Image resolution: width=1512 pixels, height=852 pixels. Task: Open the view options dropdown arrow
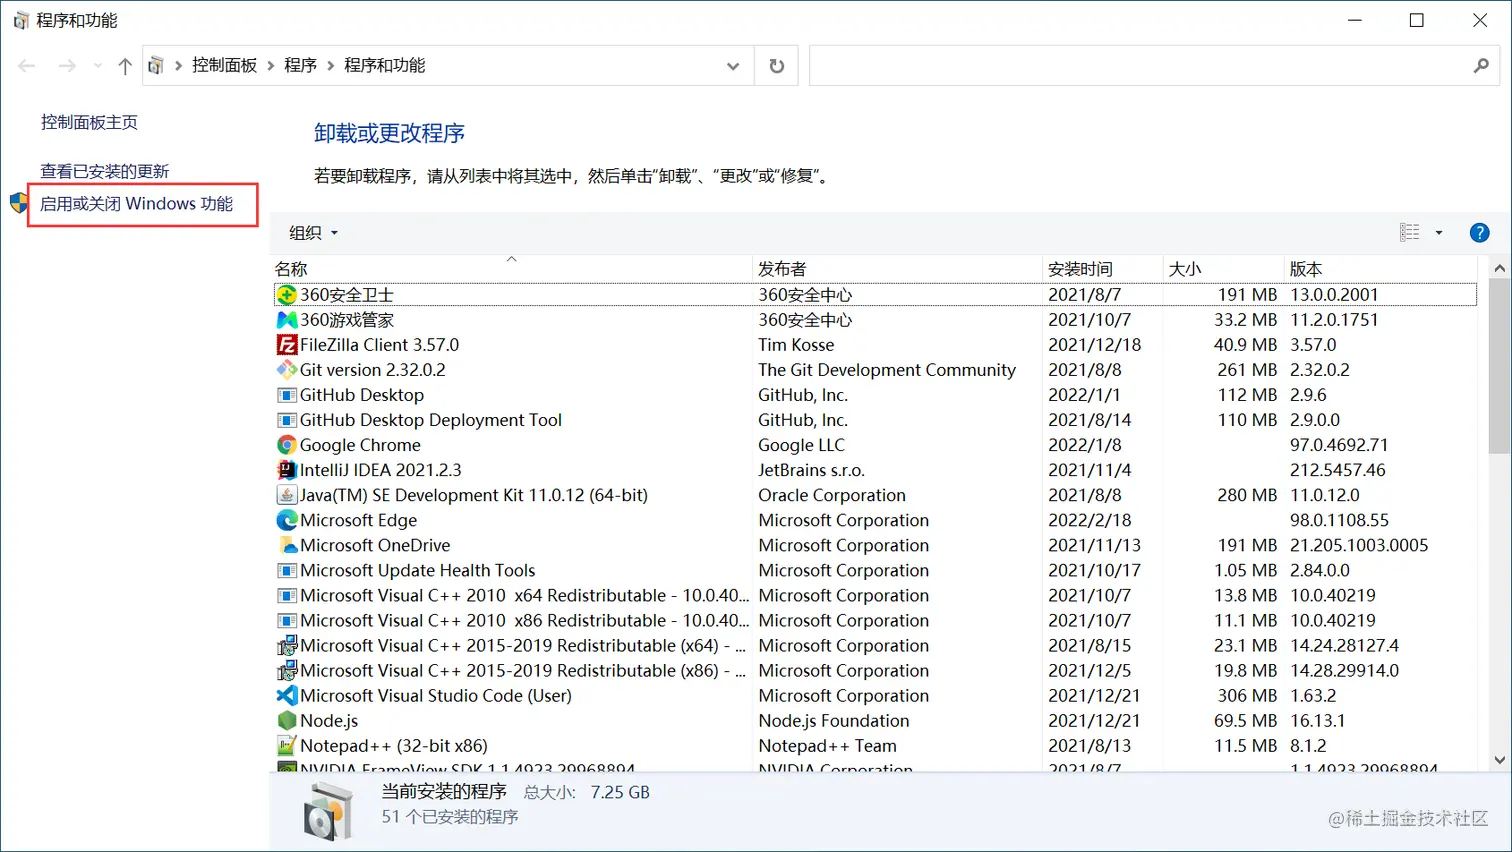pos(1439,233)
